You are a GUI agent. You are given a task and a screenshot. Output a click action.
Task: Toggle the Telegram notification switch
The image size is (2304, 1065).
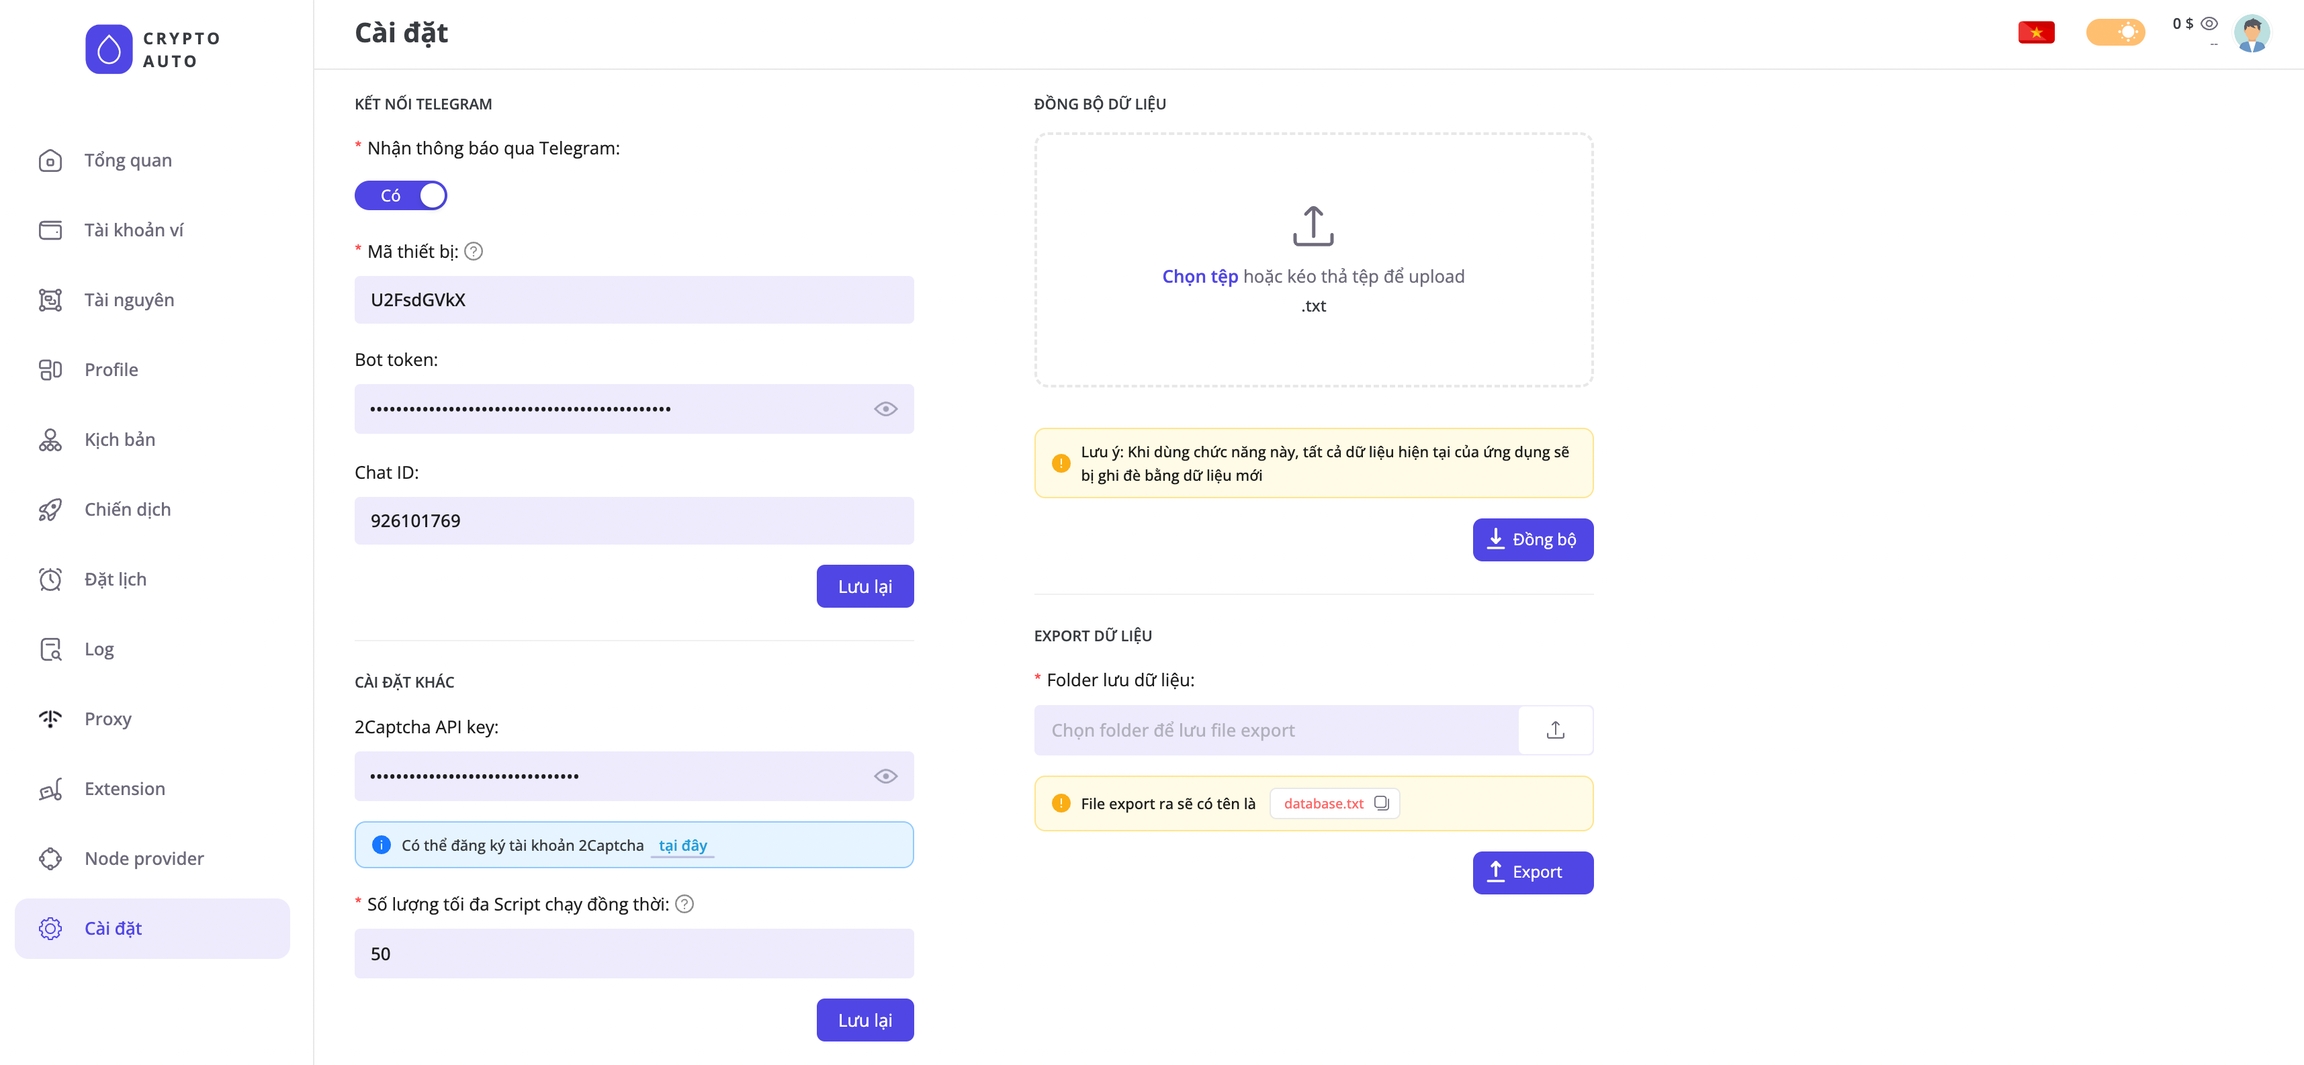click(401, 196)
